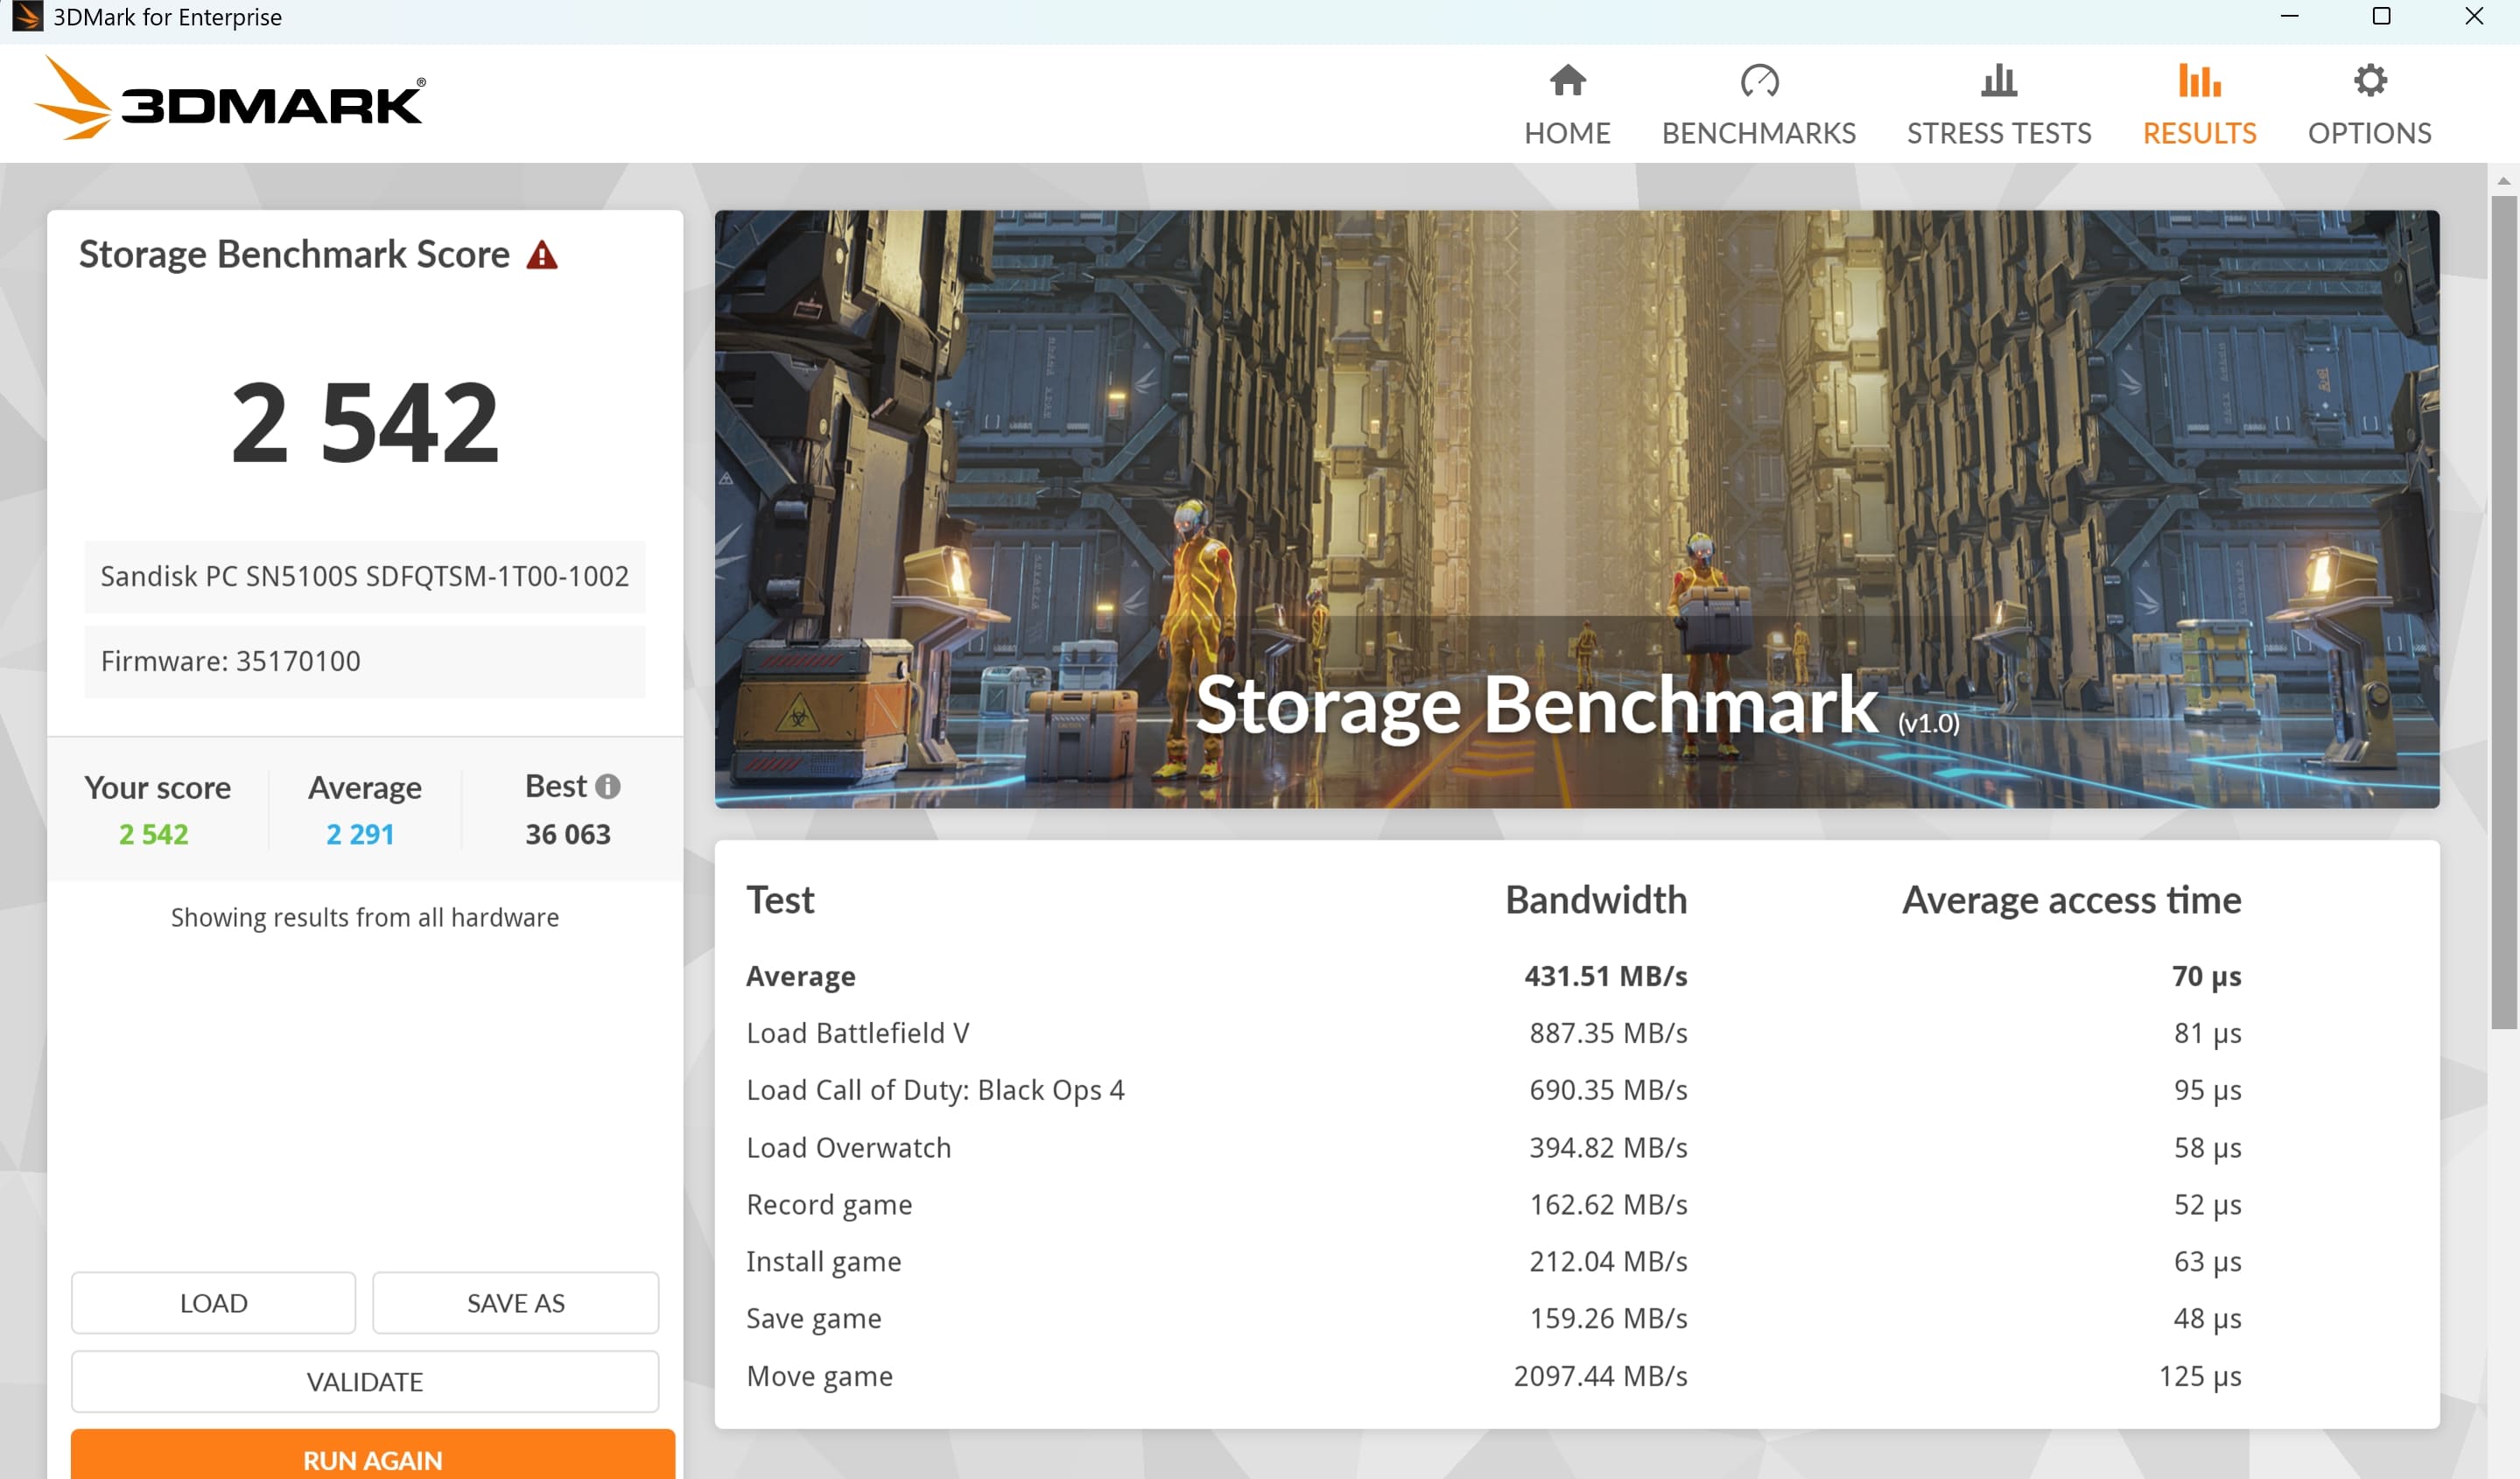The width and height of the screenshot is (2520, 1479).
Task: Click the Home house icon
Action: click(1567, 80)
